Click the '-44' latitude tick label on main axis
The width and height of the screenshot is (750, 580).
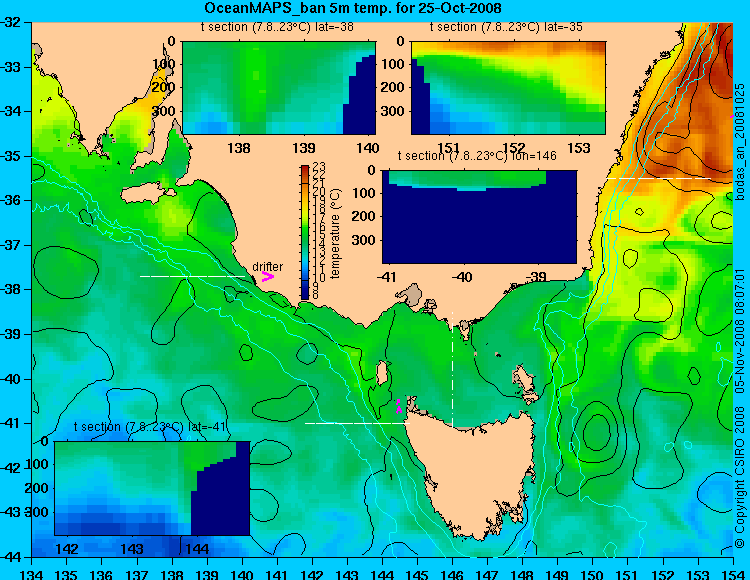(x=11, y=558)
